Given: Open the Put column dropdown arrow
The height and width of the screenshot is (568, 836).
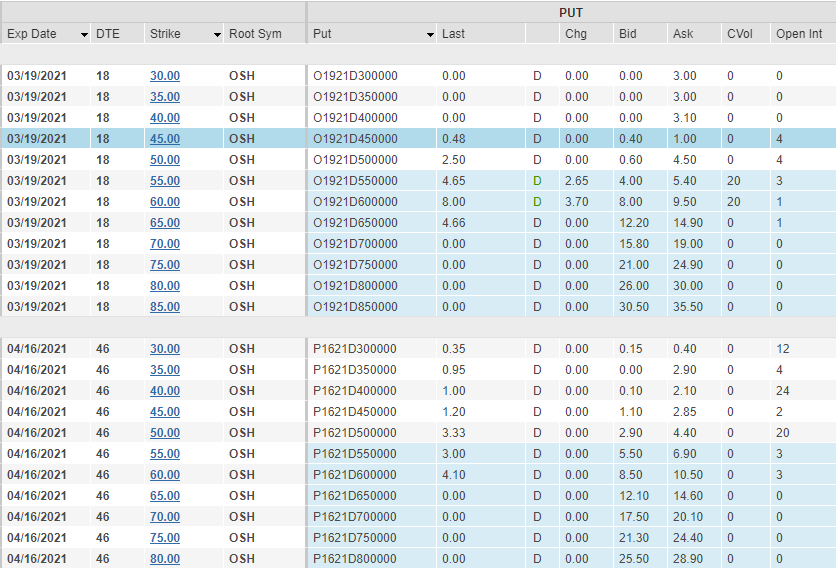Looking at the screenshot, I should pyautogui.click(x=430, y=35).
